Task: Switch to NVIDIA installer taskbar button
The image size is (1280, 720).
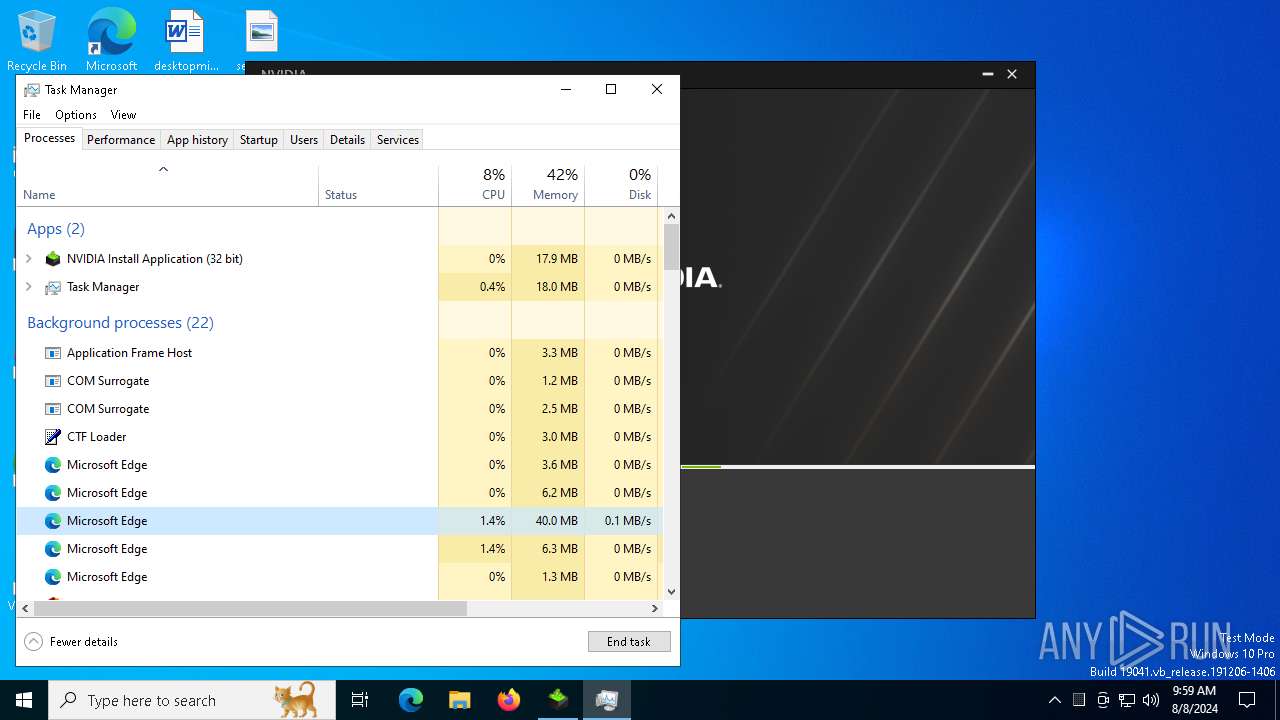Action: 558,700
